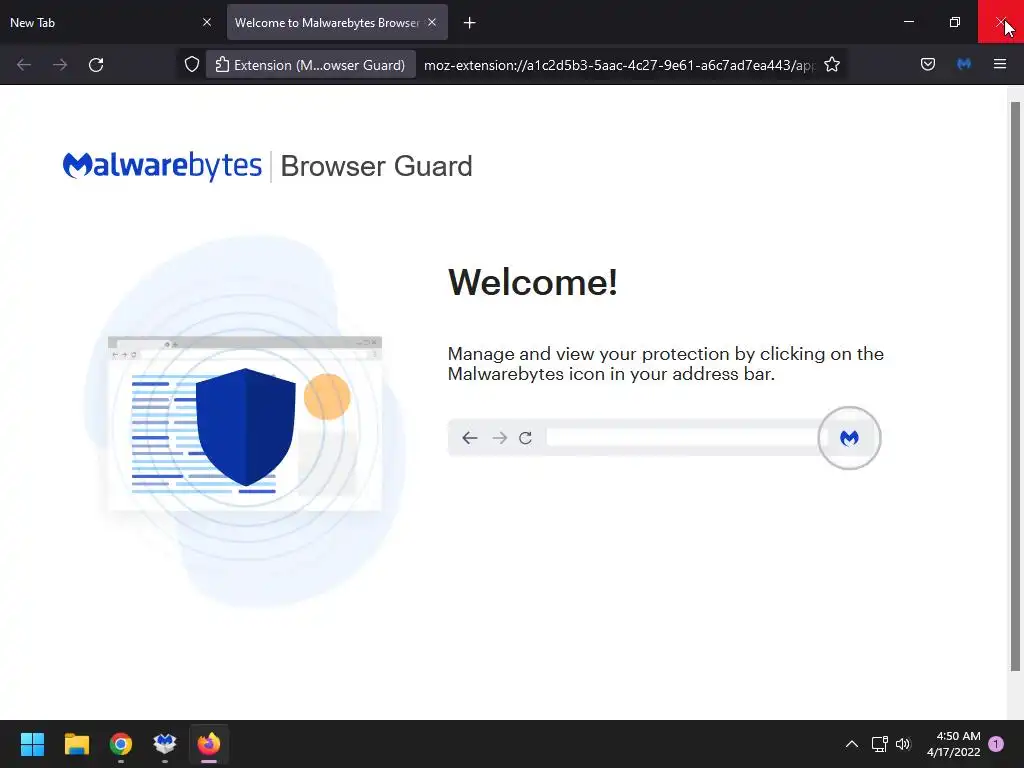Open the Malwarebytes app in taskbar
This screenshot has width=1024, height=768.
(165, 744)
